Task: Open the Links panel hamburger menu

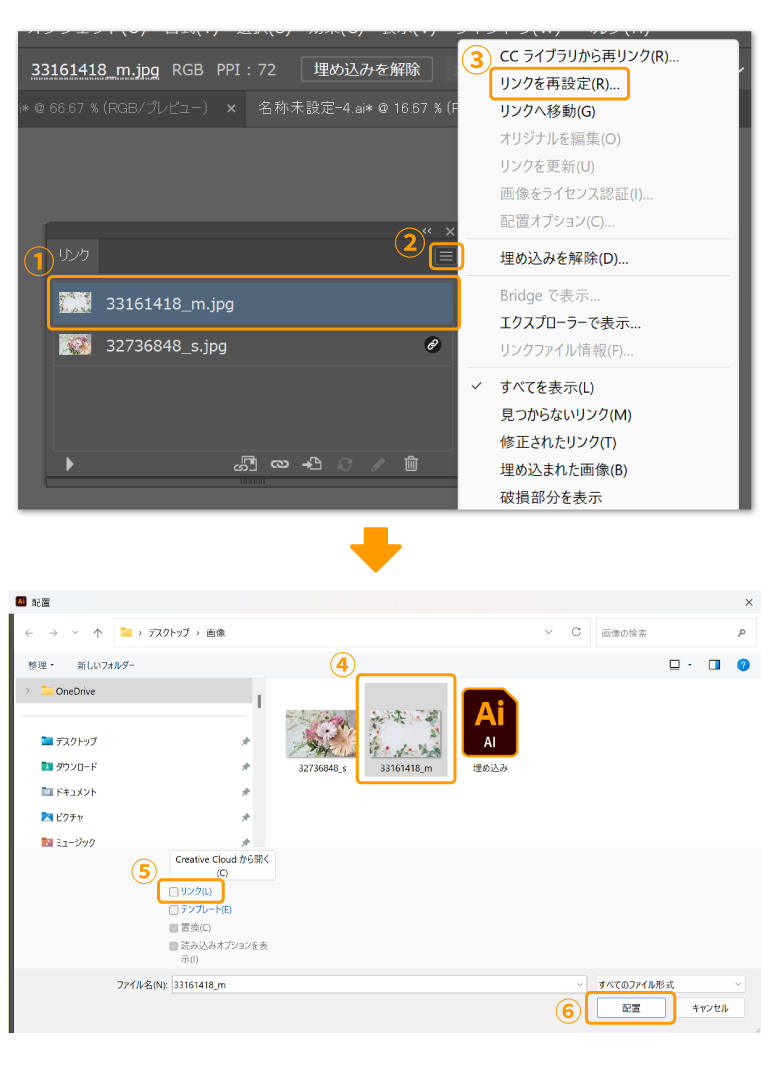Action: [x=446, y=256]
